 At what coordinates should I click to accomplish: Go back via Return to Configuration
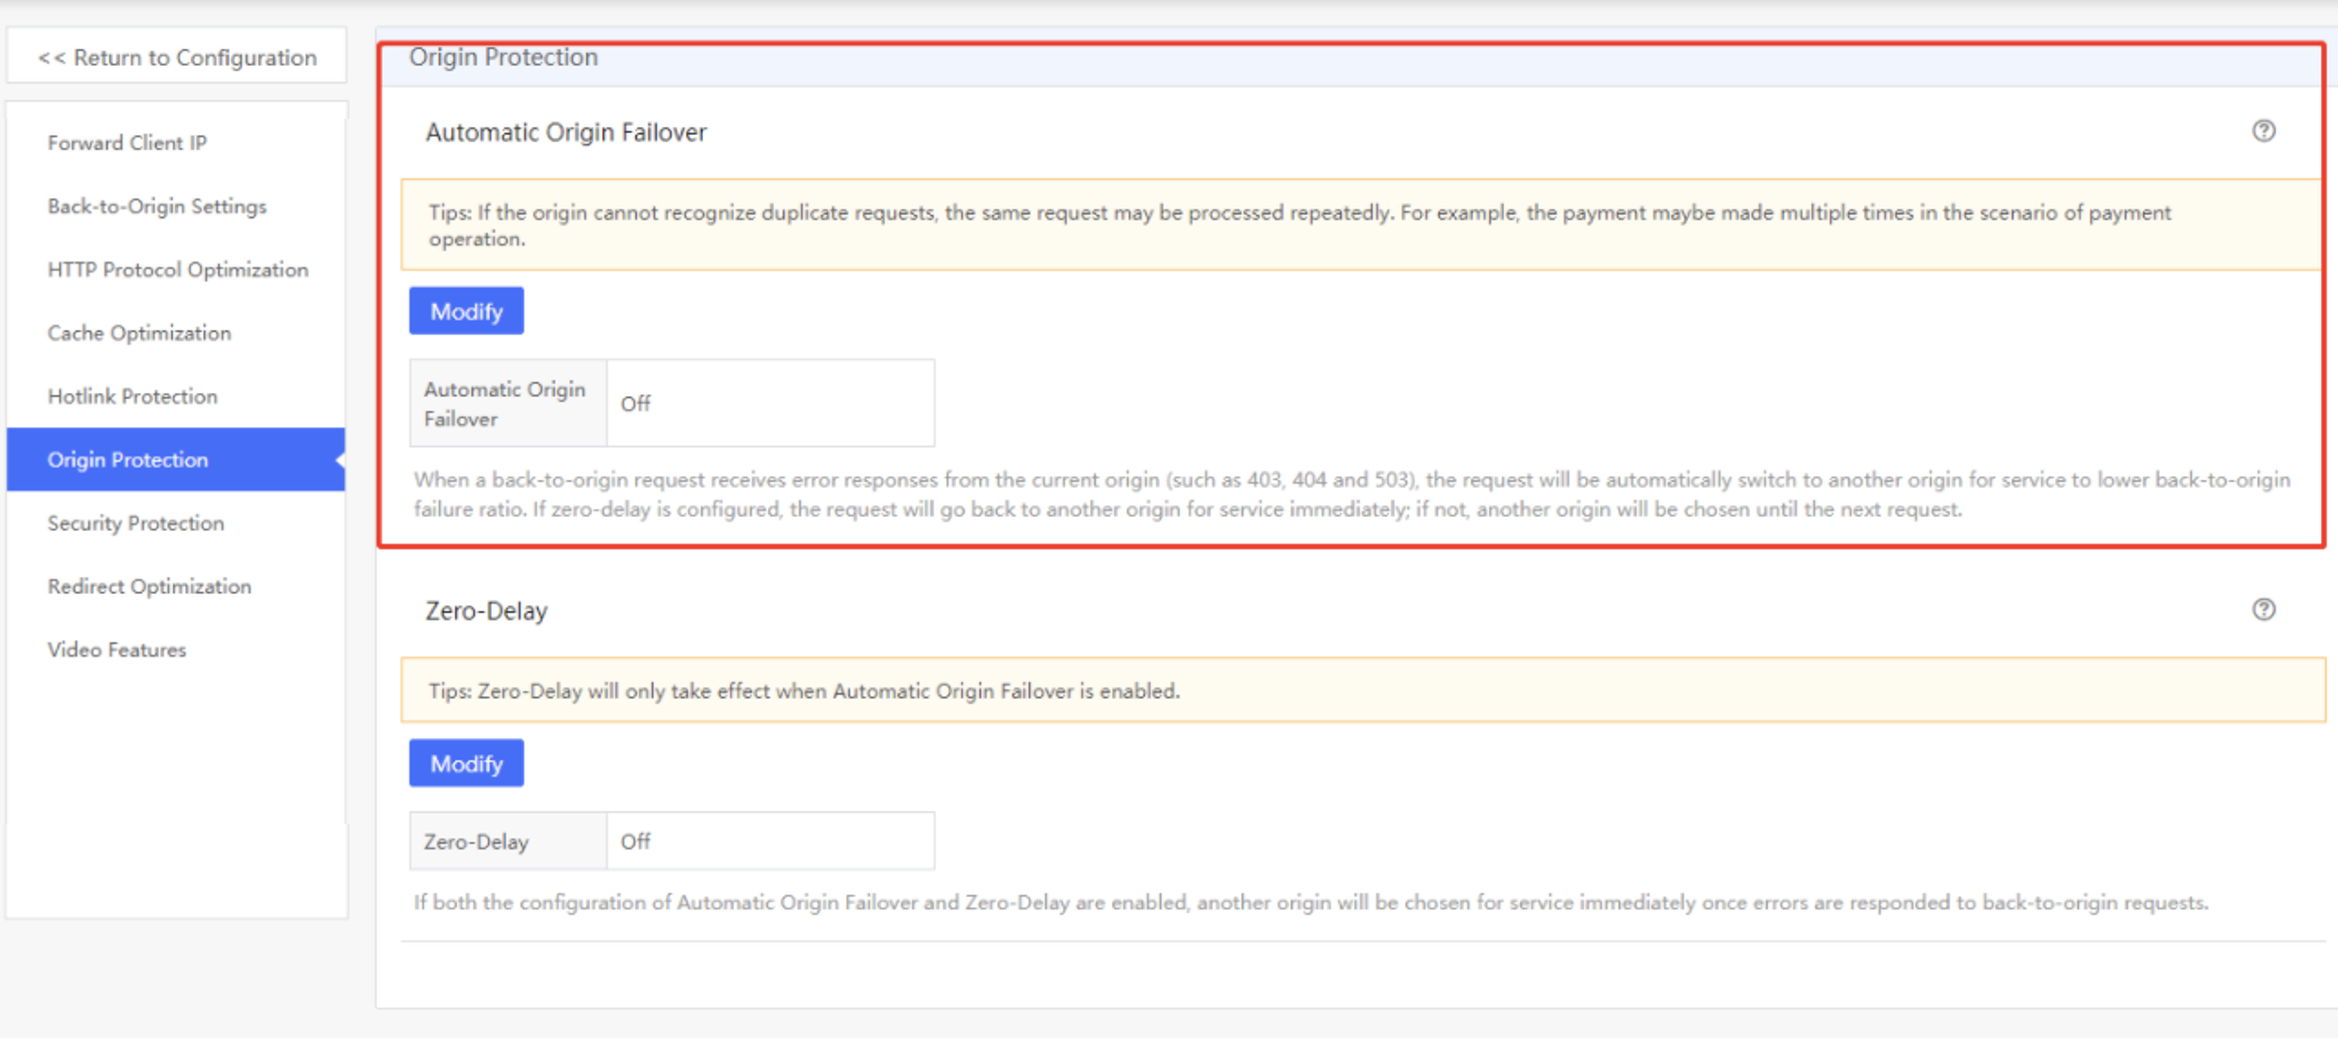(x=177, y=57)
